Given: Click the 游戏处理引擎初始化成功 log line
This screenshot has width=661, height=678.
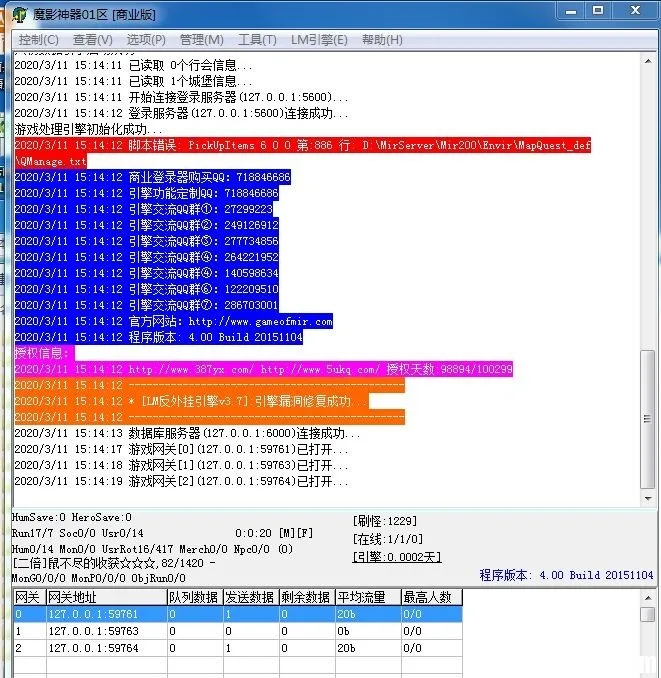Looking at the screenshot, I should 89,129.
